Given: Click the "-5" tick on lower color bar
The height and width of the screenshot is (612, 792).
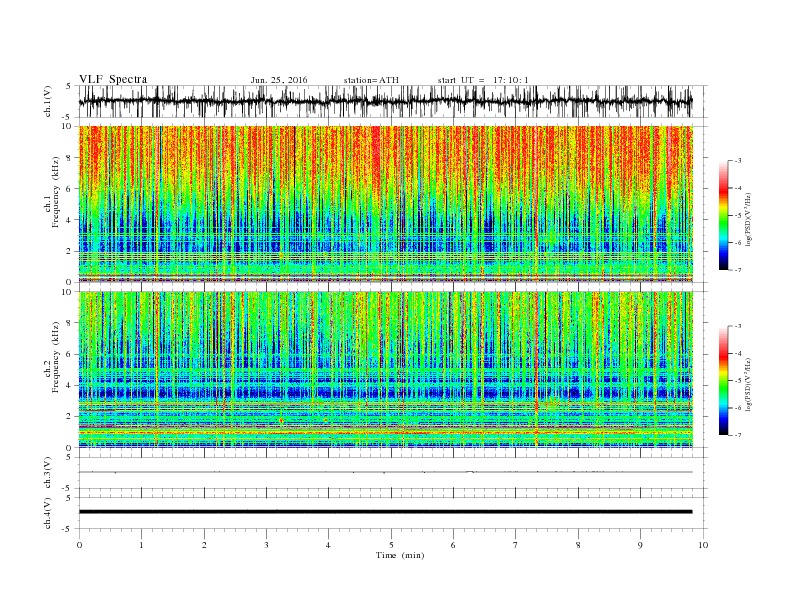Looking at the screenshot, I should pyautogui.click(x=737, y=381).
